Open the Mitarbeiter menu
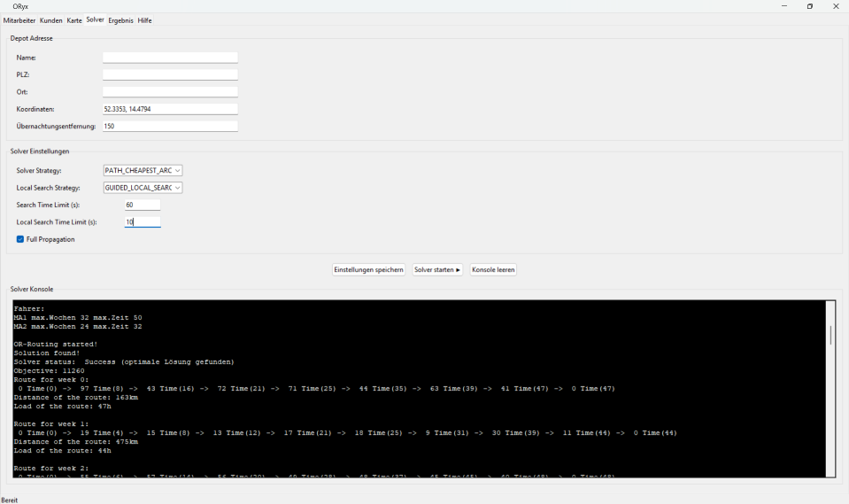 pos(20,20)
